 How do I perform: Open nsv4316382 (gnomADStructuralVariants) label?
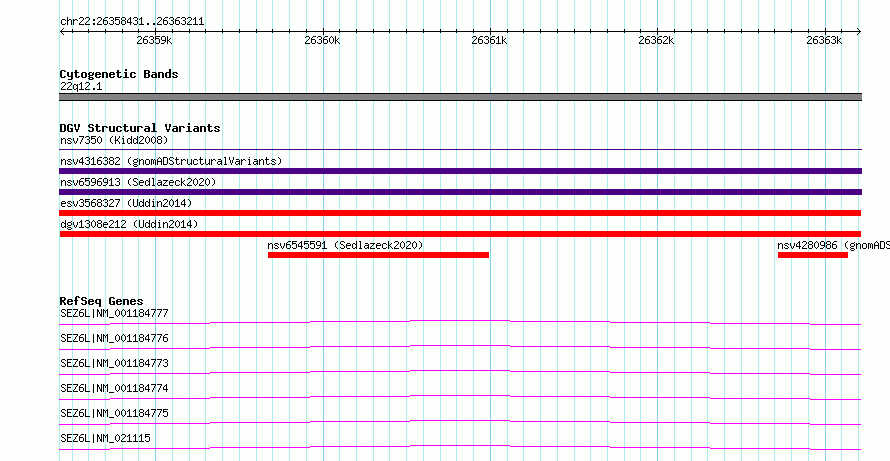coord(171,161)
